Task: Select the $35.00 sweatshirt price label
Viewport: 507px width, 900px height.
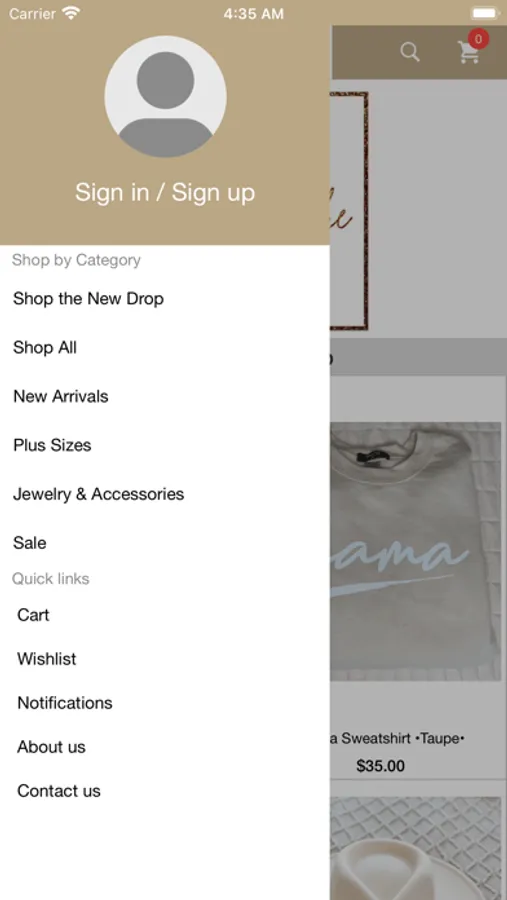Action: pos(380,766)
